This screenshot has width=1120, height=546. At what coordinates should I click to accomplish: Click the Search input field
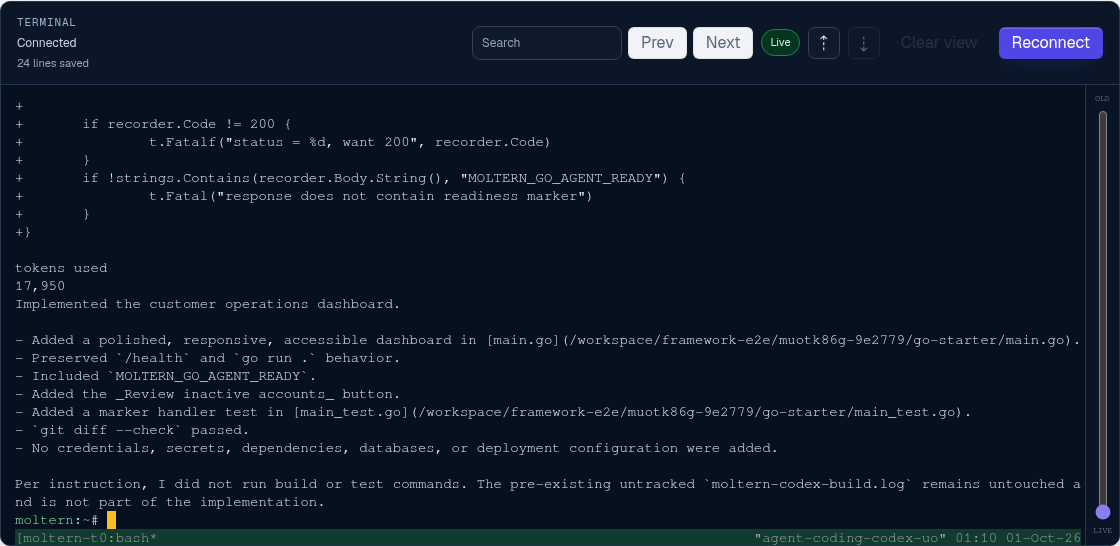point(546,43)
